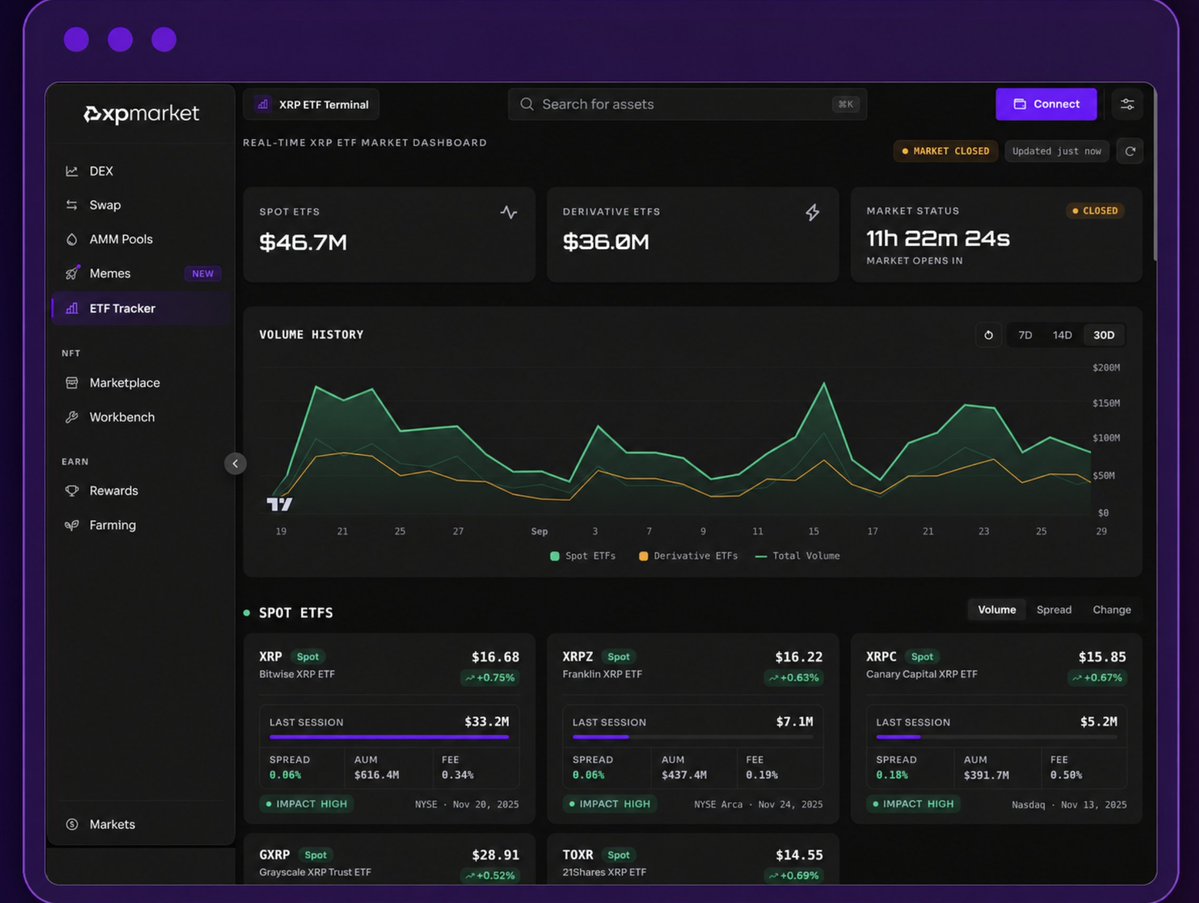This screenshot has height=903, width=1199.
Task: Click the refresh icon near Updated just now
Action: pos(1129,151)
